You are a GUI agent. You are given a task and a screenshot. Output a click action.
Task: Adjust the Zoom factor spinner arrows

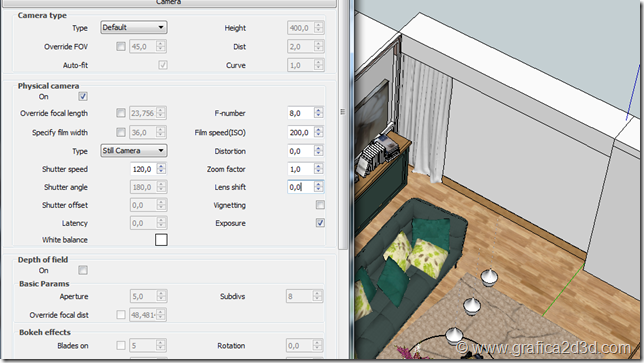pyautogui.click(x=319, y=169)
